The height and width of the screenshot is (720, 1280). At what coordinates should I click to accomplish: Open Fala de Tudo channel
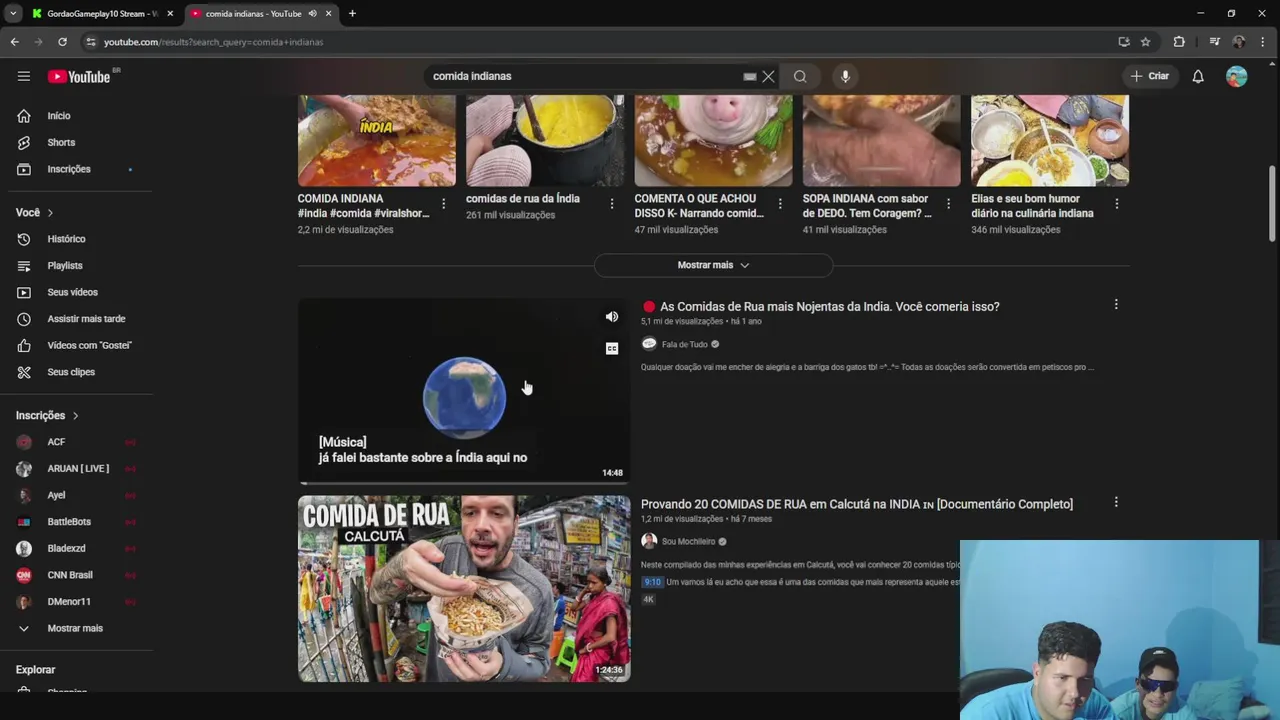[685, 344]
